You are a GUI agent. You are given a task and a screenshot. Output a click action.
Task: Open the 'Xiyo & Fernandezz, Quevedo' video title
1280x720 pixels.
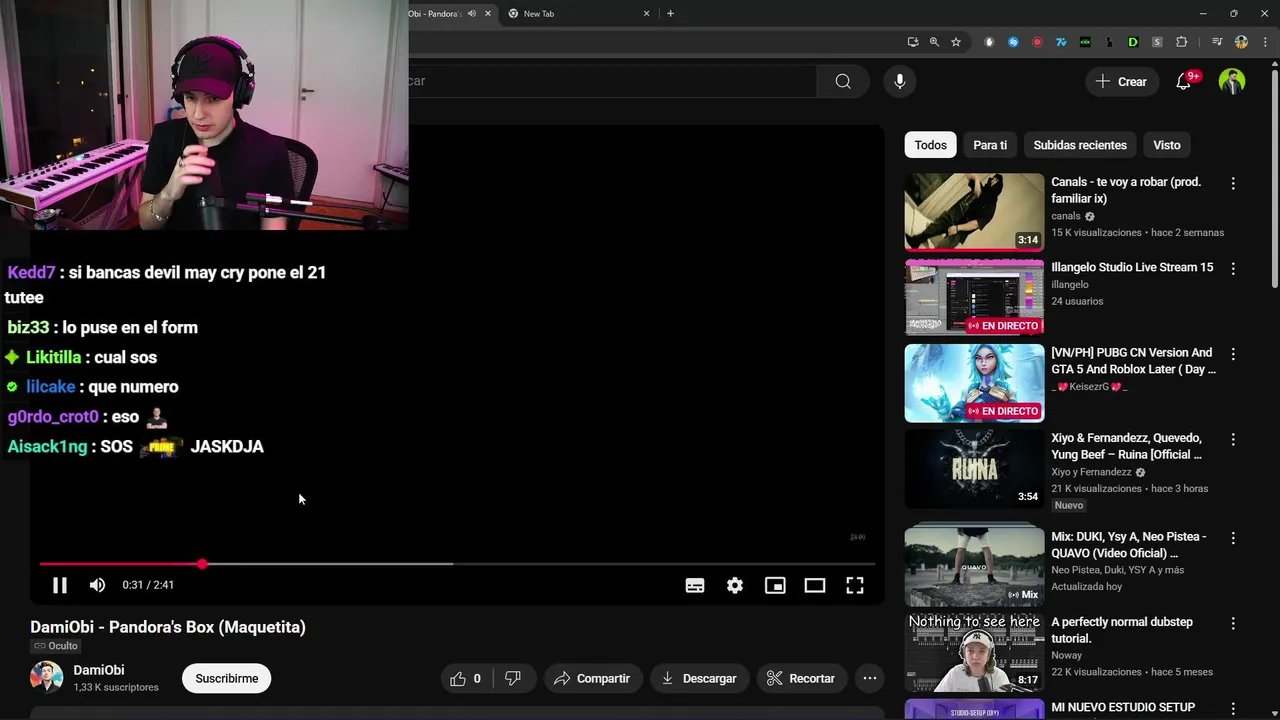coord(1126,446)
